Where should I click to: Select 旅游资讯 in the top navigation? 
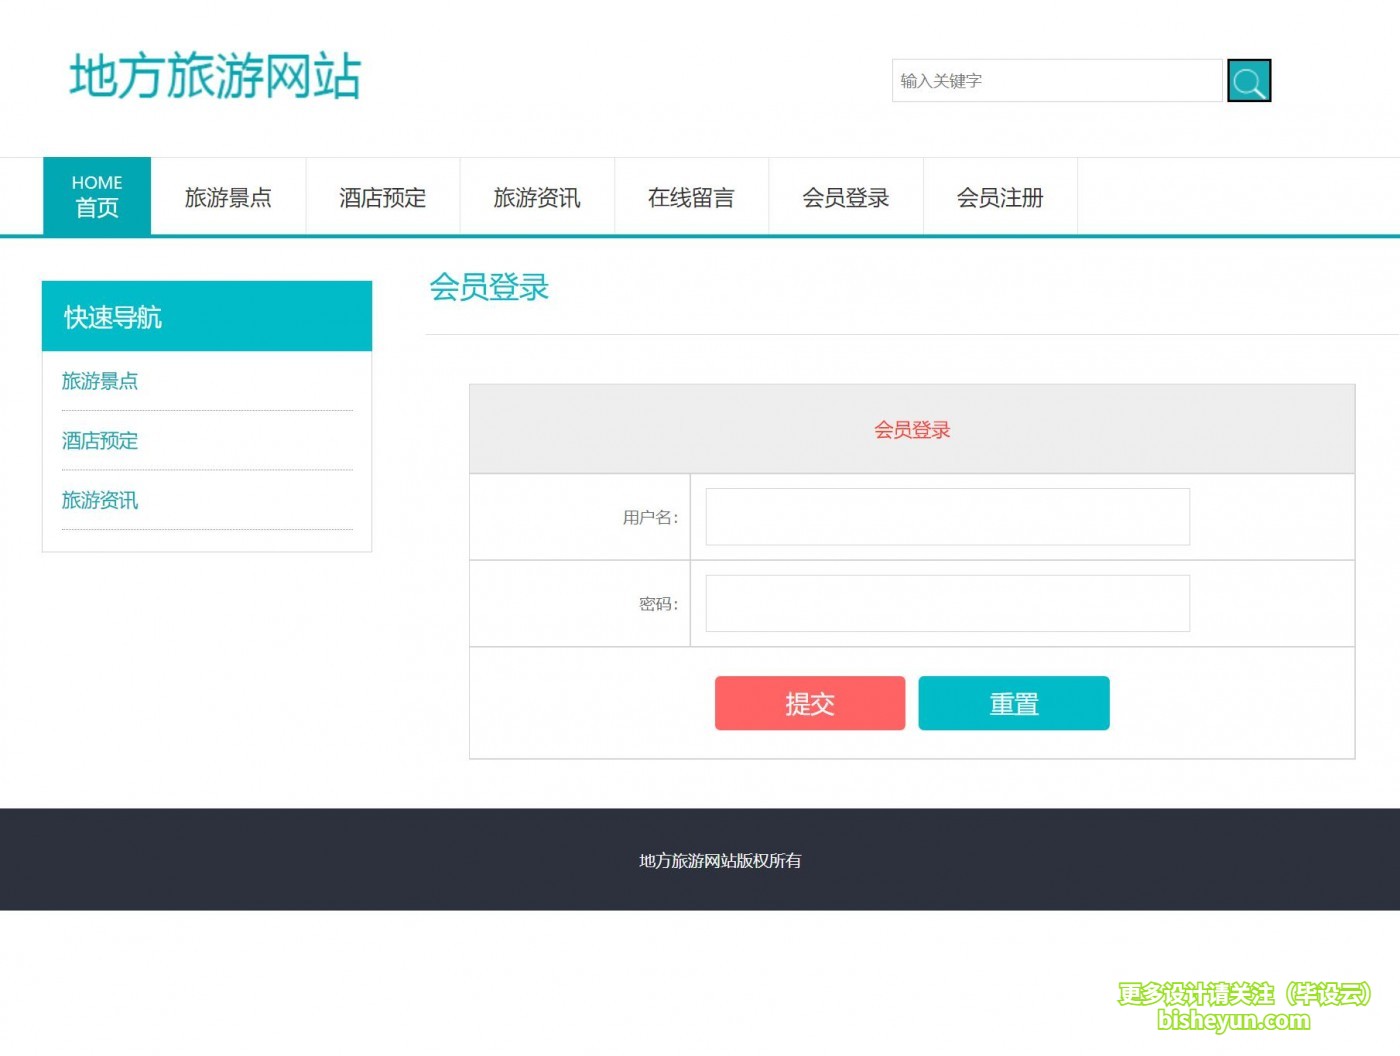click(x=537, y=197)
